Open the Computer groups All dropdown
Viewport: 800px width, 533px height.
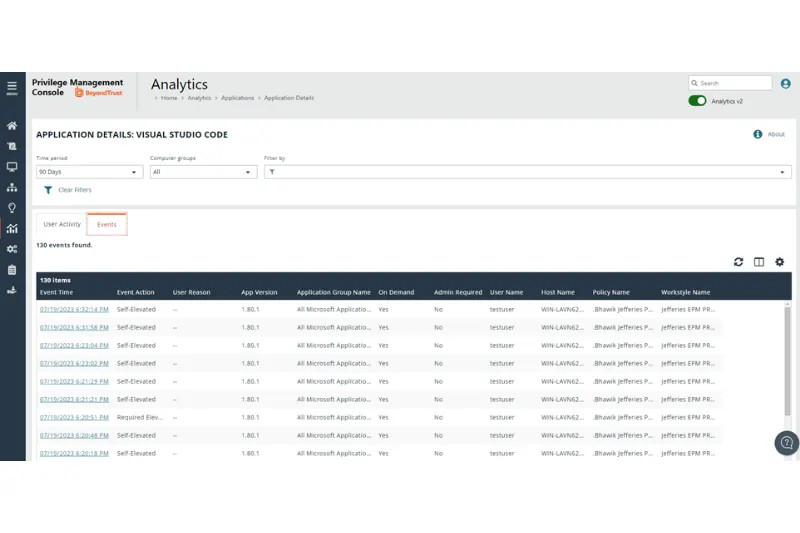coord(203,172)
